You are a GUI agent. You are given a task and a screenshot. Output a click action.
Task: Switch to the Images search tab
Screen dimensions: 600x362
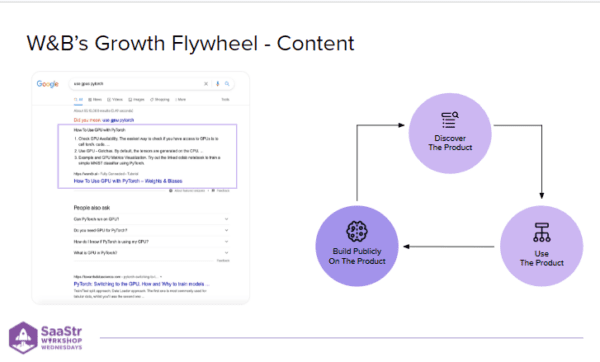pos(136,99)
